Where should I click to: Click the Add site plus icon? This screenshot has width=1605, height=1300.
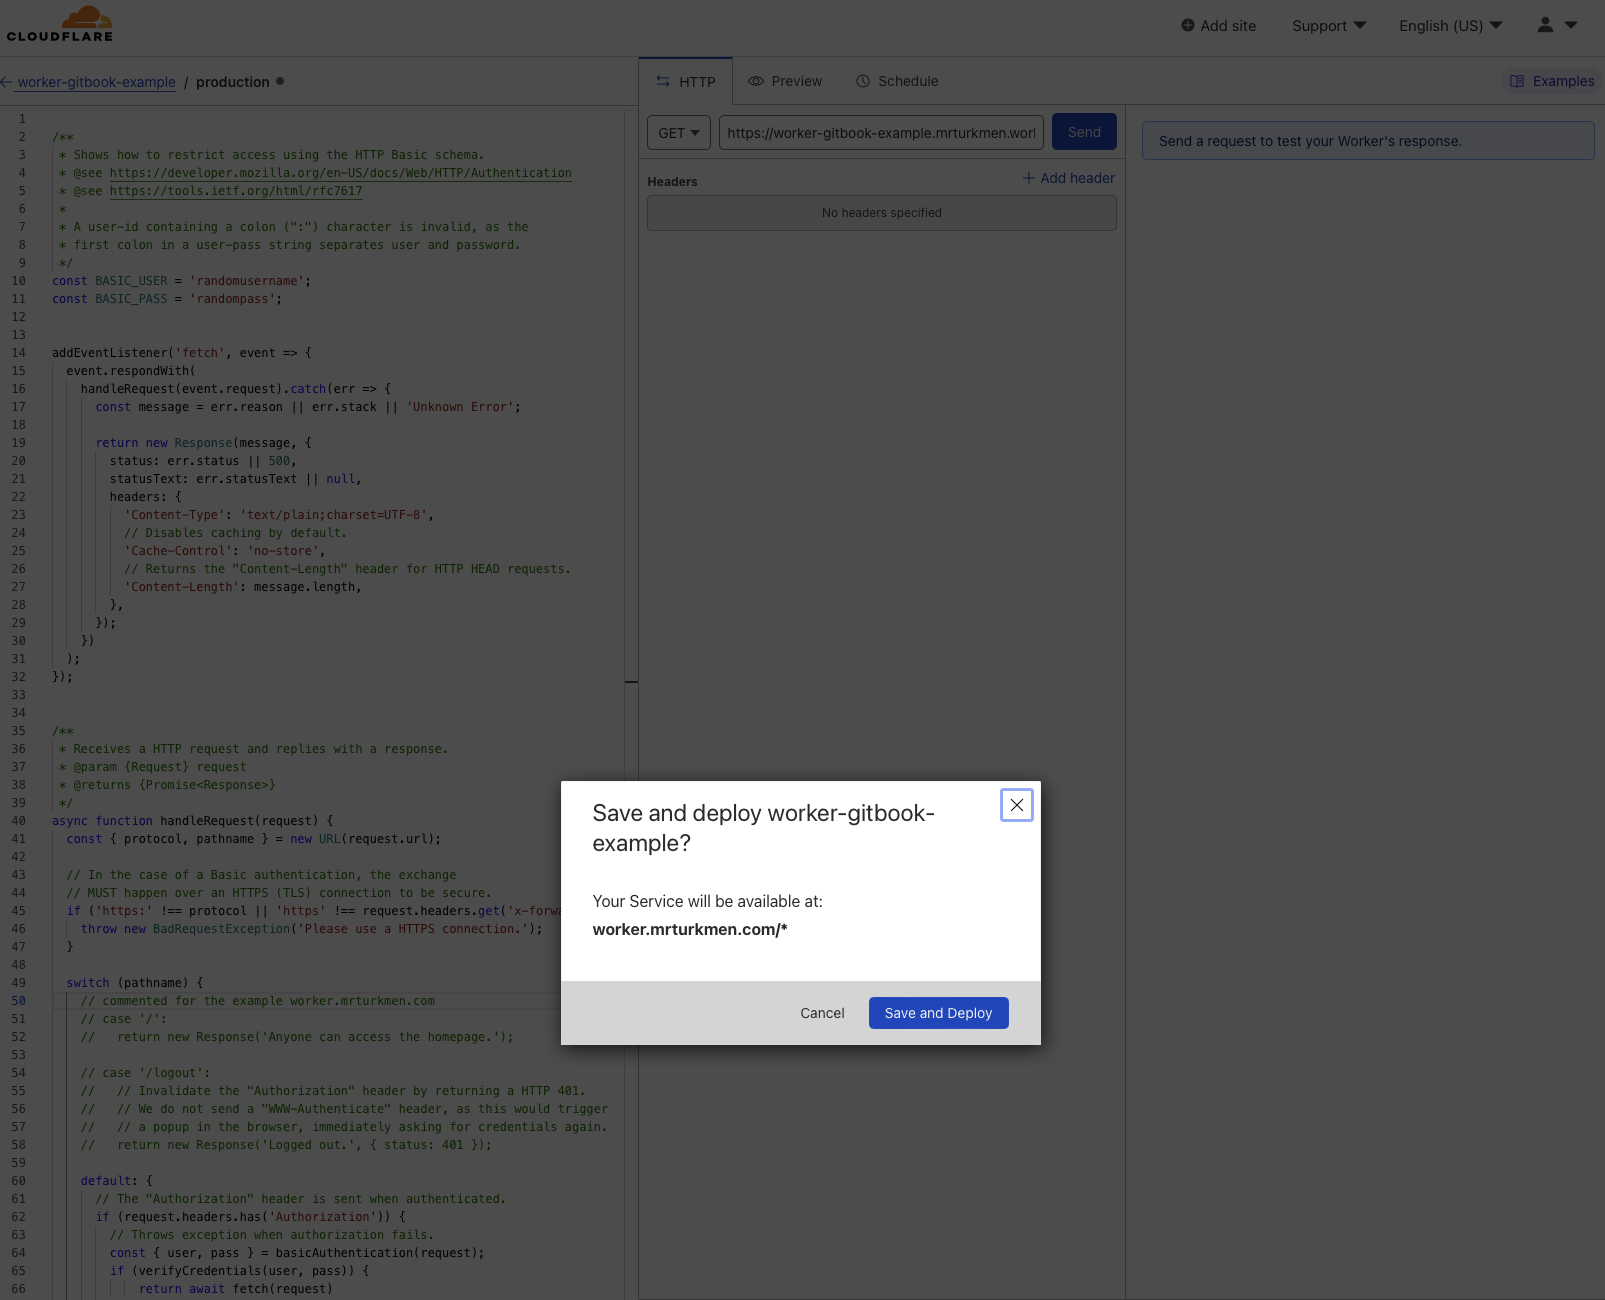(1187, 25)
